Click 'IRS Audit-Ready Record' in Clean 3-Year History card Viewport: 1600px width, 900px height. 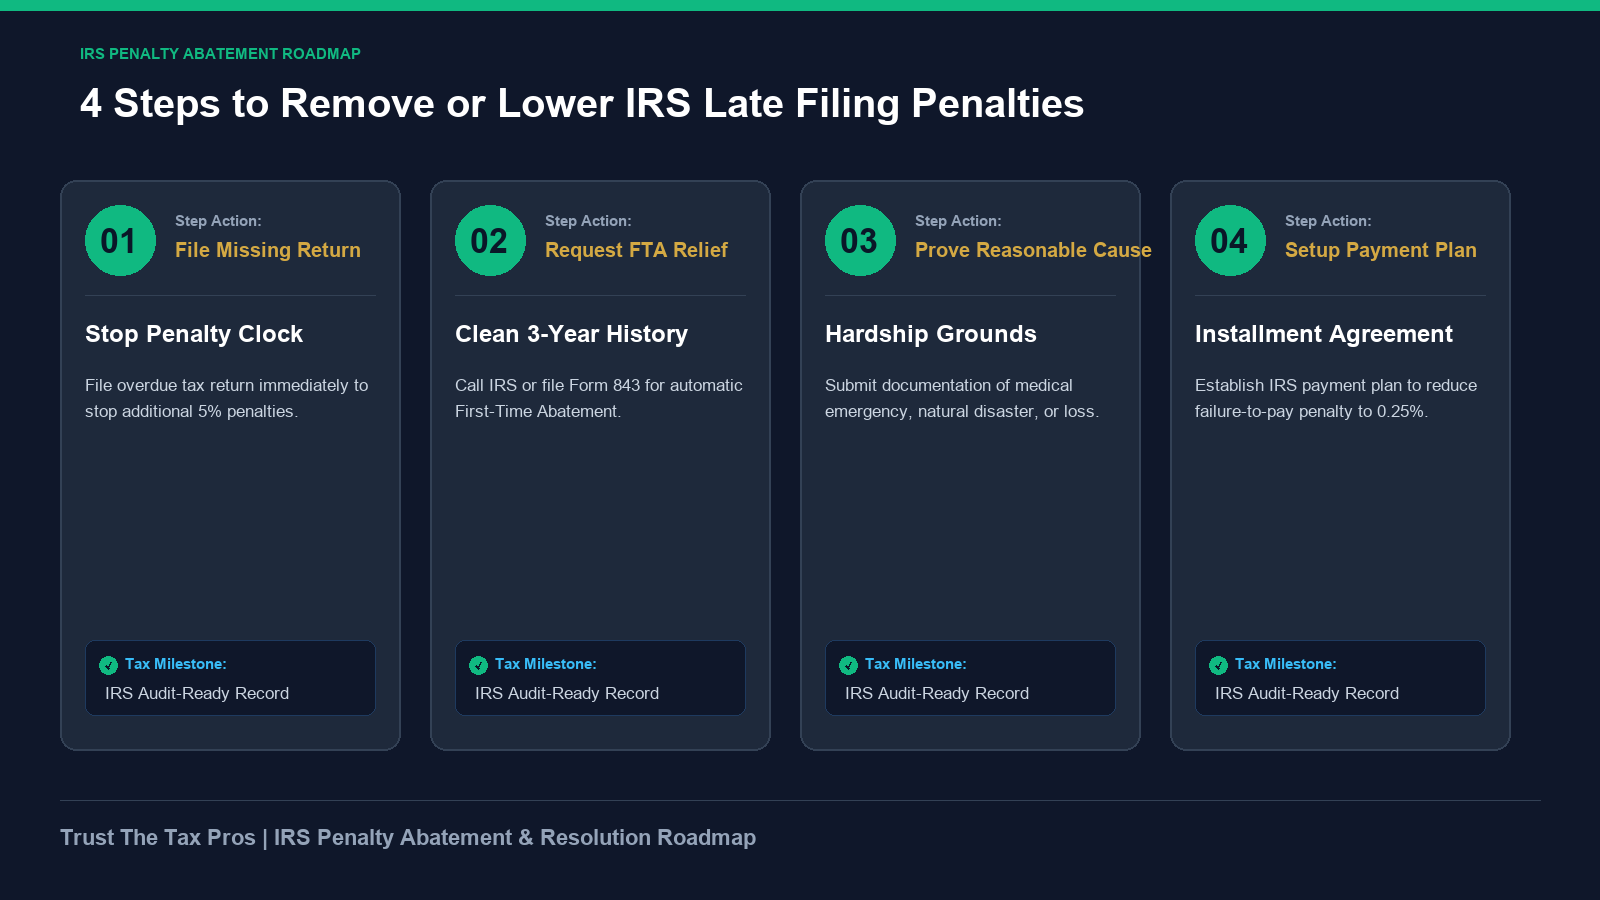click(567, 693)
